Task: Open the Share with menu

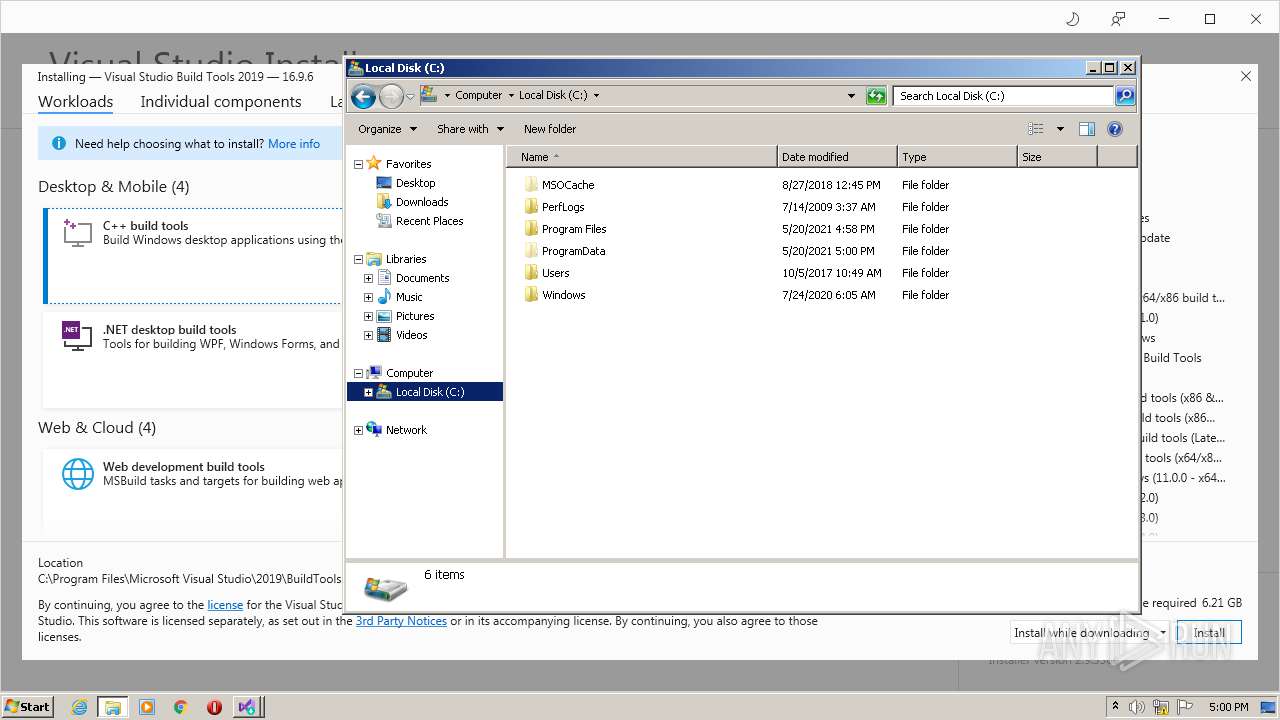Action: pyautogui.click(x=469, y=129)
